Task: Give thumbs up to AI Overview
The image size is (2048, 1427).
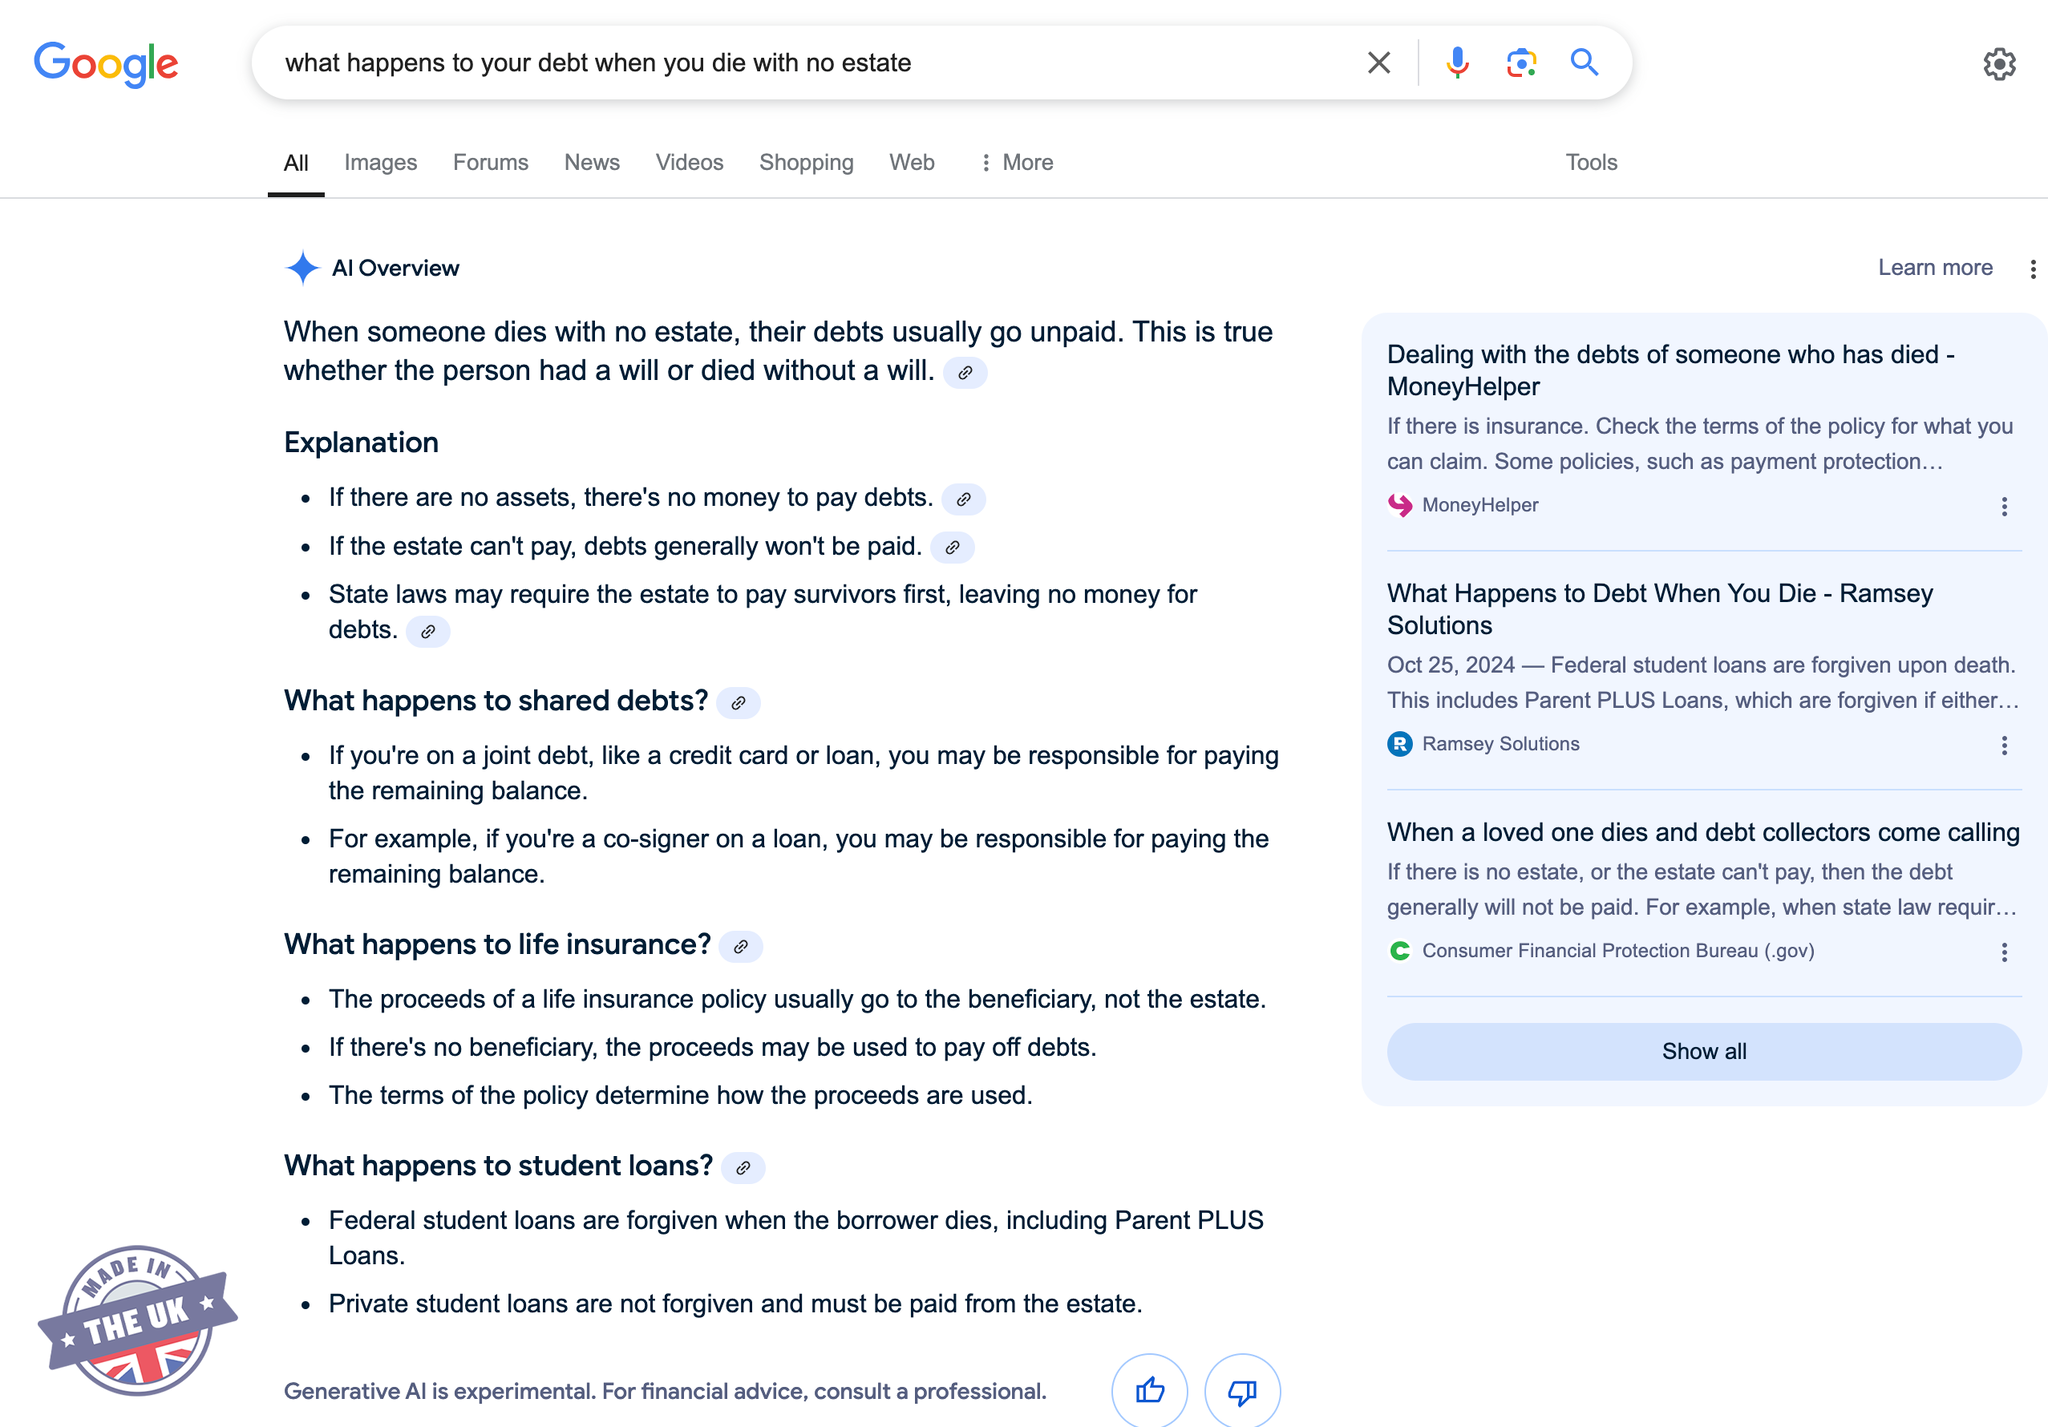Action: (1149, 1390)
